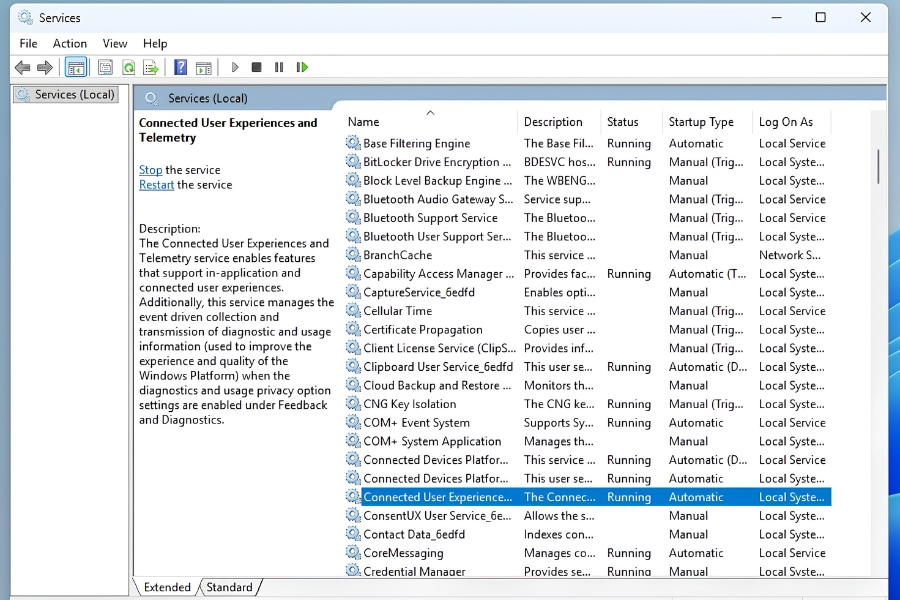Click the Stop the service link
This screenshot has height=600, width=900.
pyautogui.click(x=150, y=170)
